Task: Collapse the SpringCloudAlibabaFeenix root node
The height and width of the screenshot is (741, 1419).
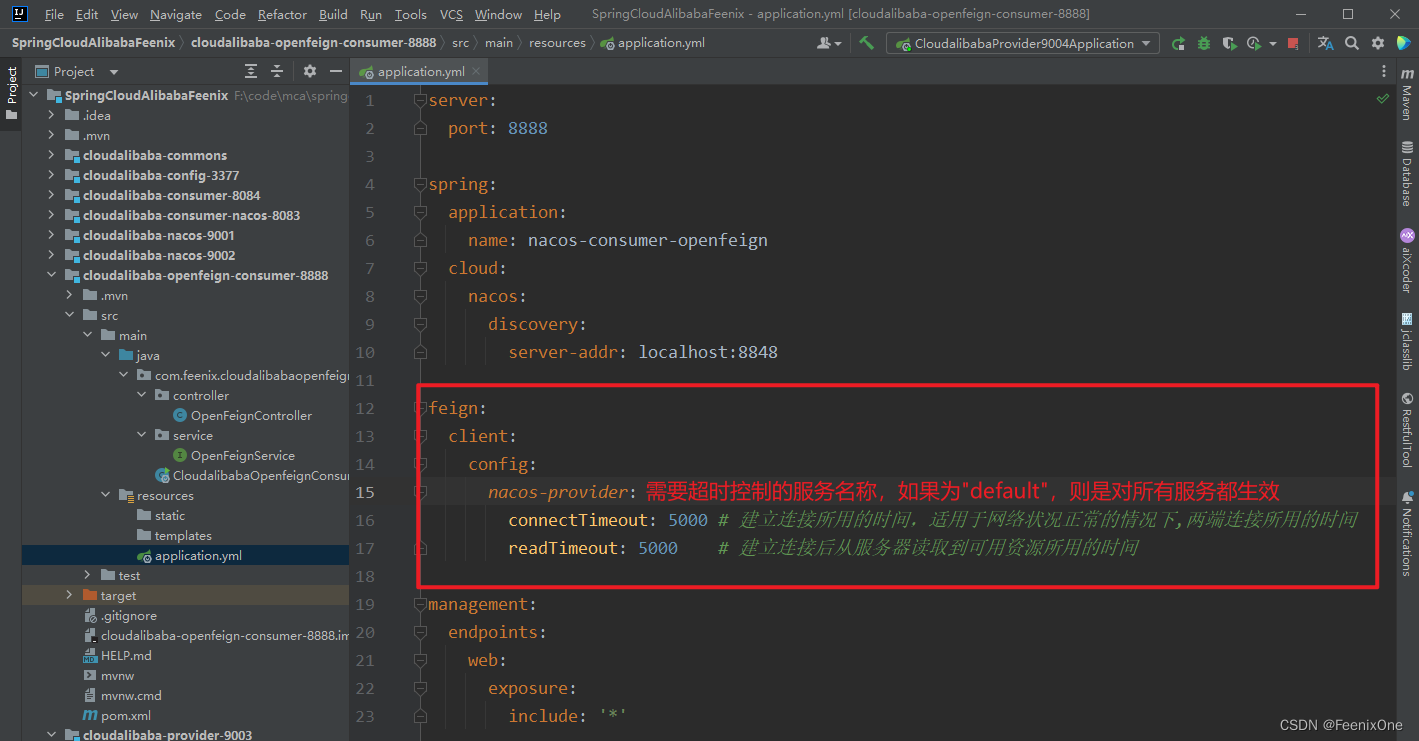Action: 34,95
